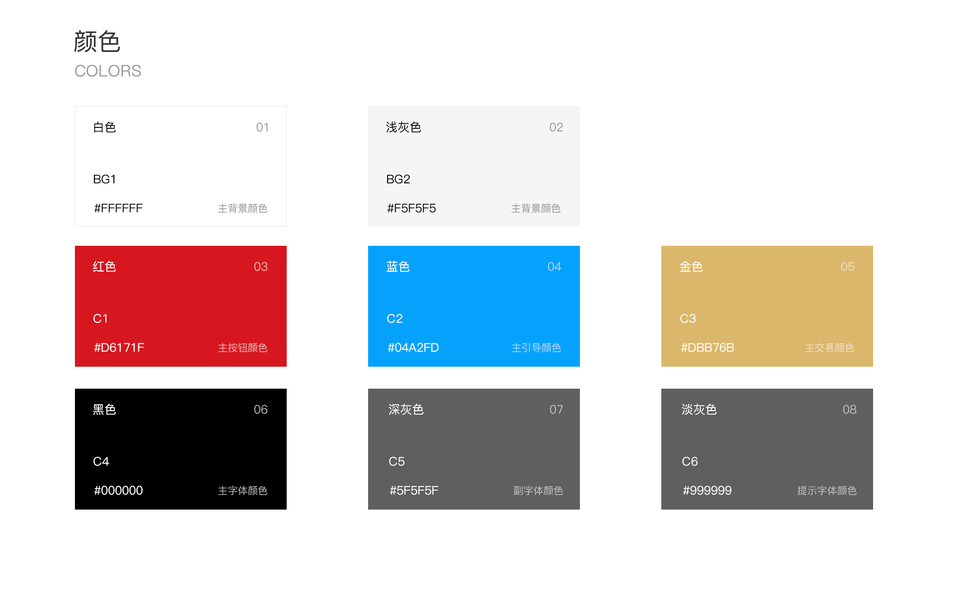Click the hex code #5F5F5F
Screen dimensions: 959x600
(x=413, y=491)
